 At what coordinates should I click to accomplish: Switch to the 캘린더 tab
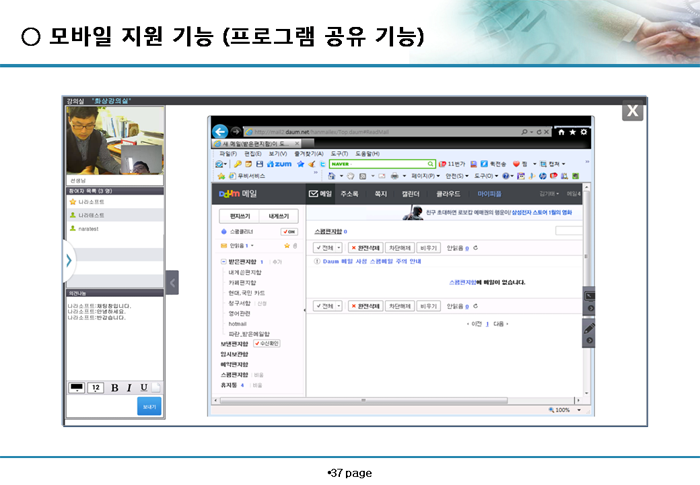click(x=410, y=194)
